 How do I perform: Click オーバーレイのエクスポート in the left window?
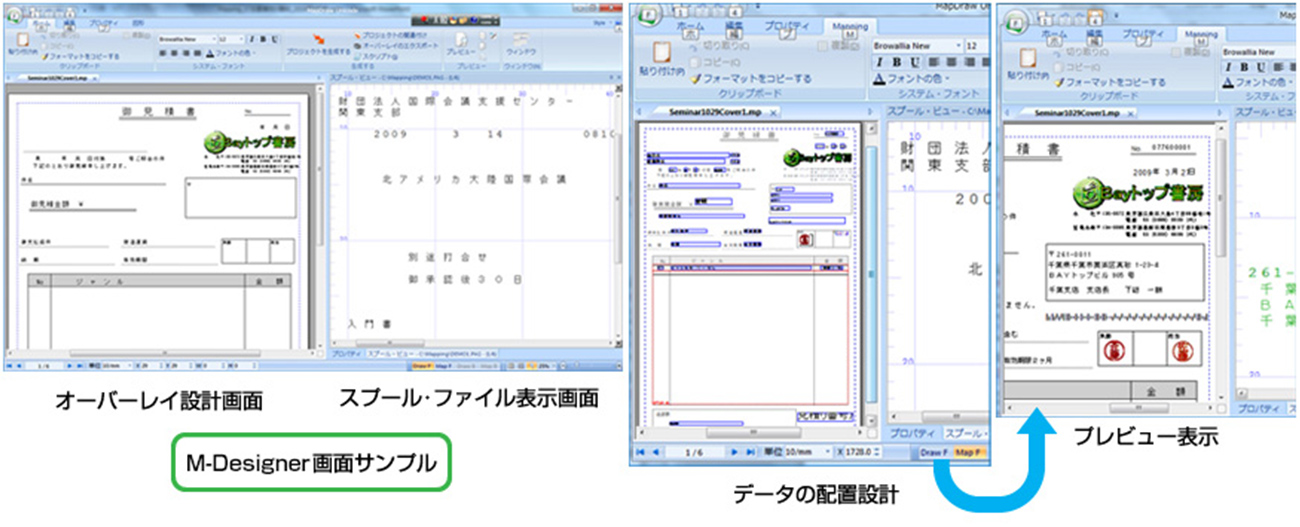(x=396, y=46)
